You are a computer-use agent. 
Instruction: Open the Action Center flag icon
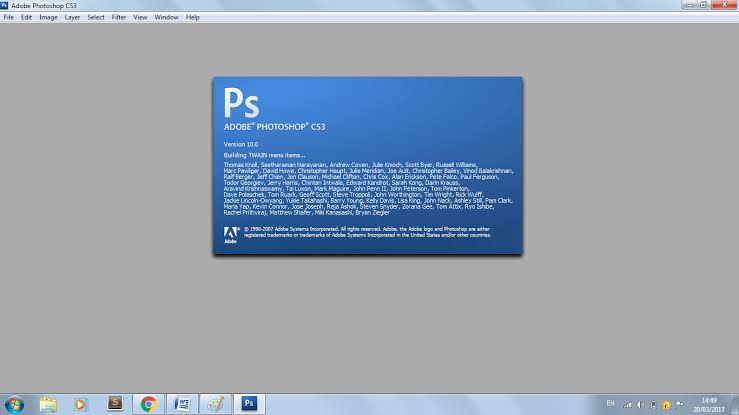click(680, 404)
